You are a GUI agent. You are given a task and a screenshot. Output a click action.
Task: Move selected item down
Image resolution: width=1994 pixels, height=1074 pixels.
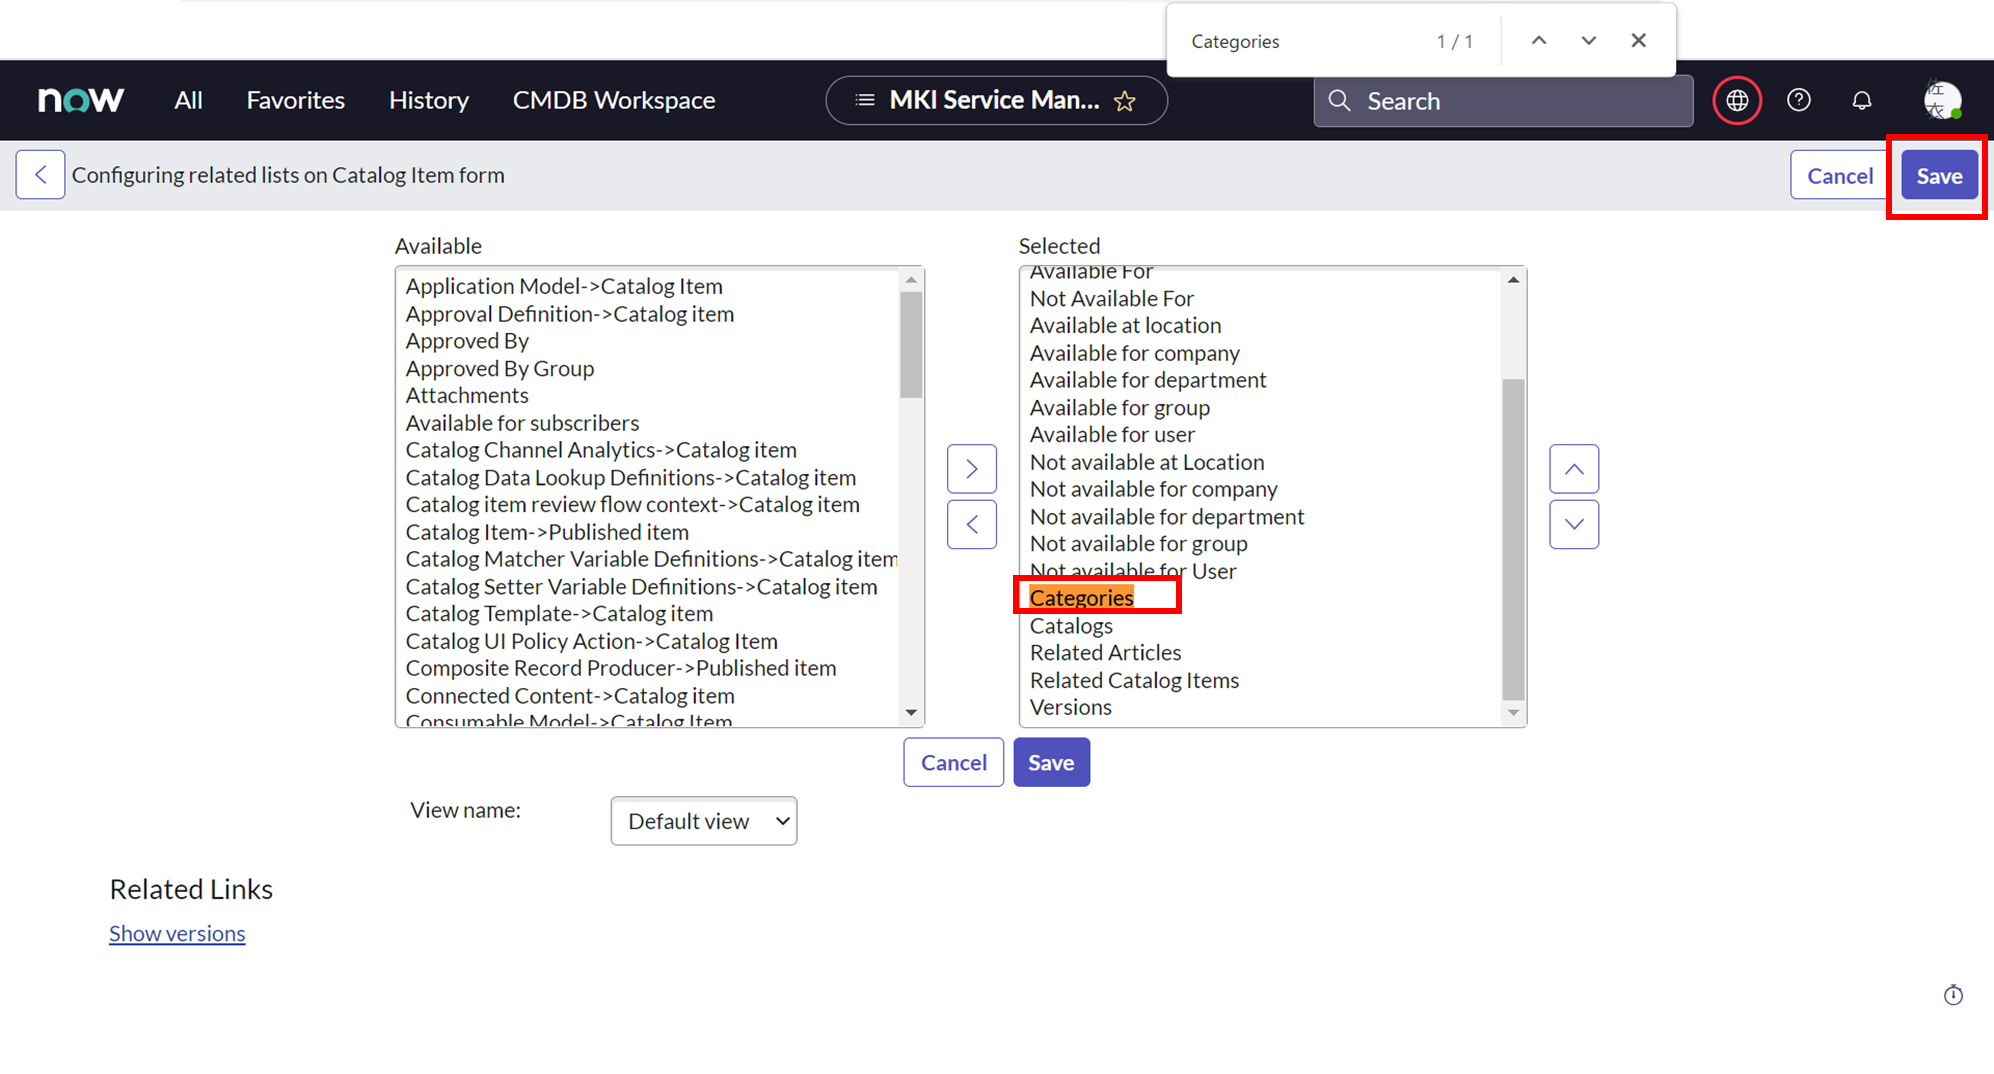point(1574,525)
